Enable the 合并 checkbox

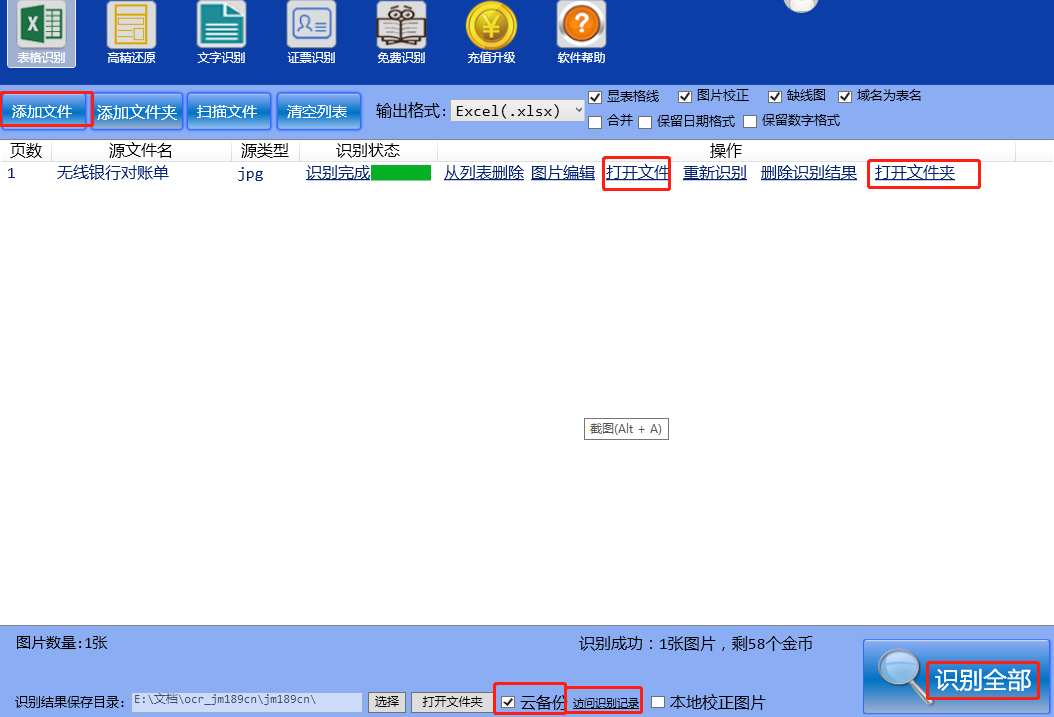[595, 122]
